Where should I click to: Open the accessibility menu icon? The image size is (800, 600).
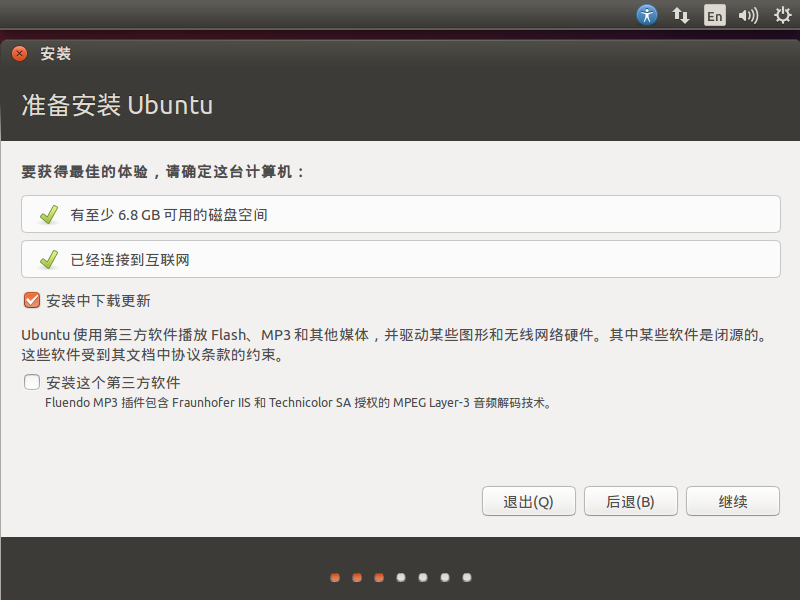646,15
